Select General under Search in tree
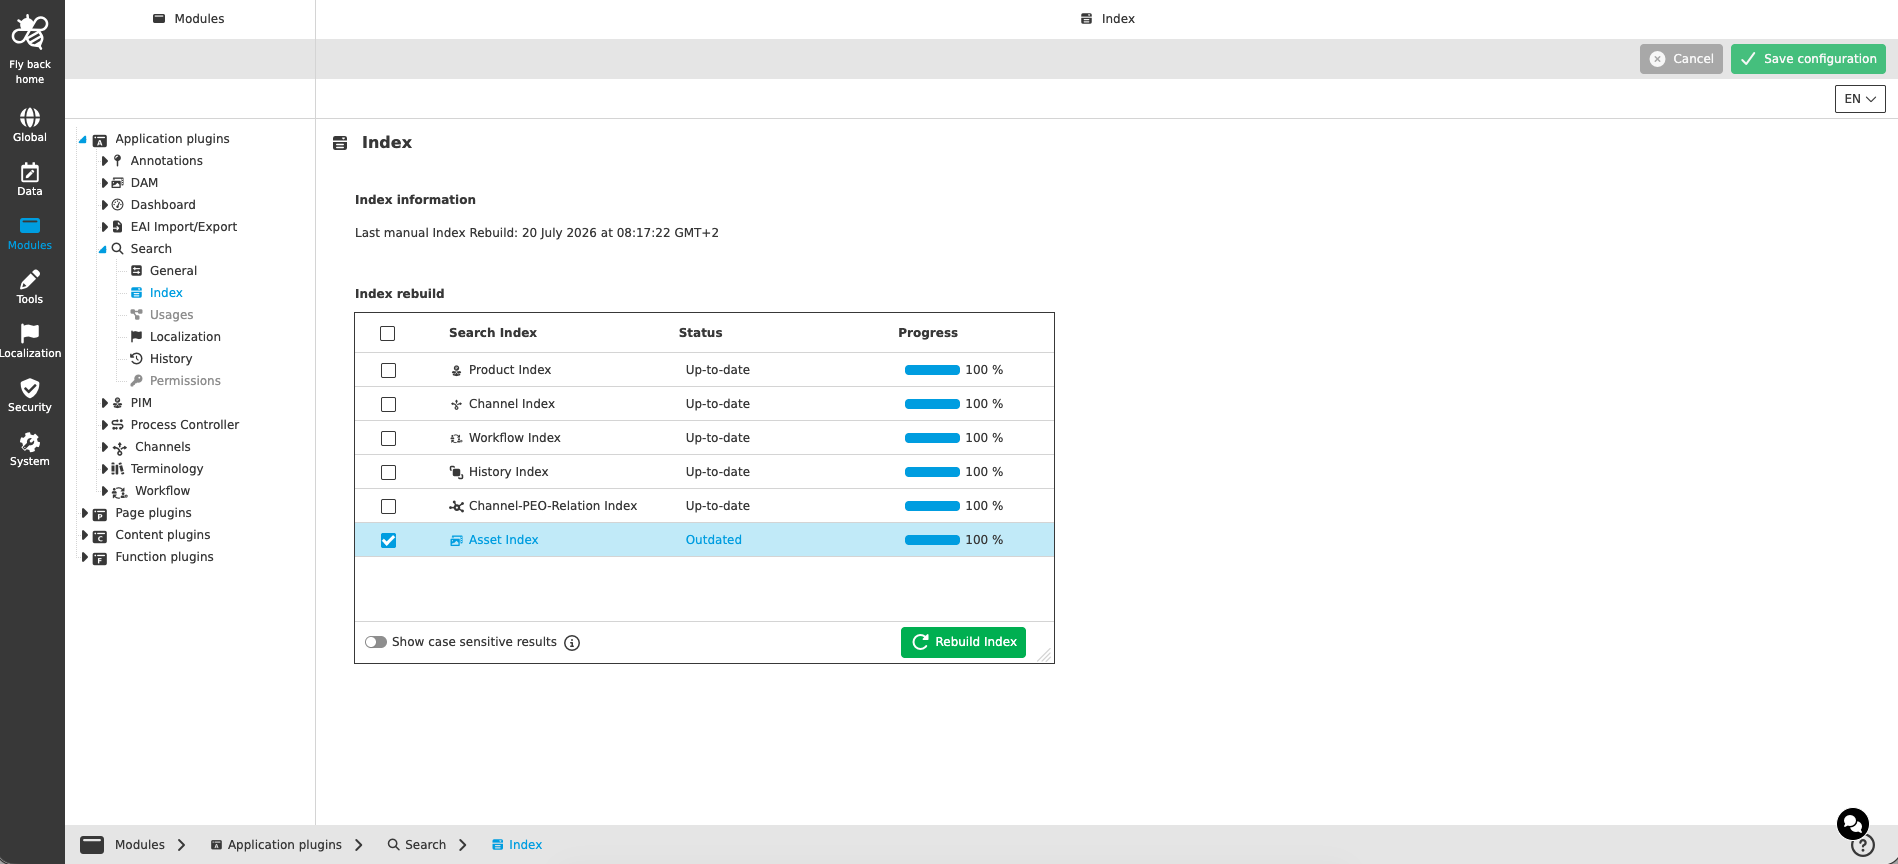1898x864 pixels. click(x=173, y=271)
